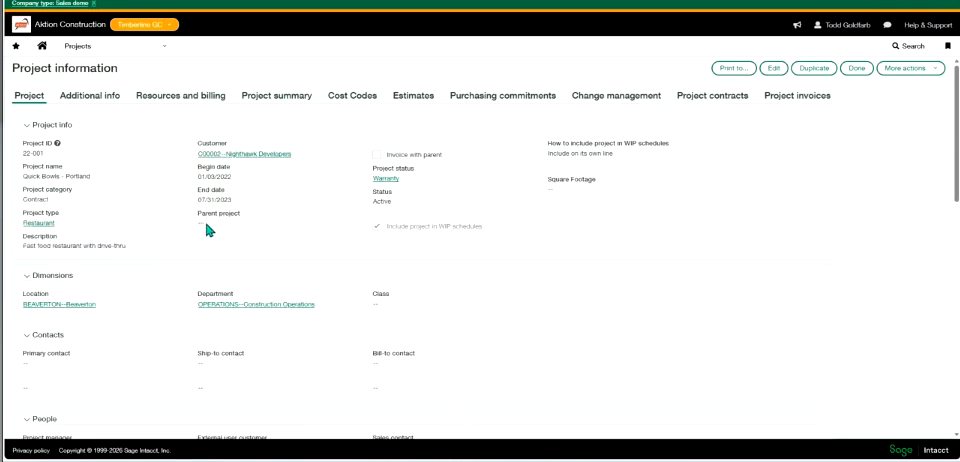
Task: Collapse the Project info section
Action: 26,125
